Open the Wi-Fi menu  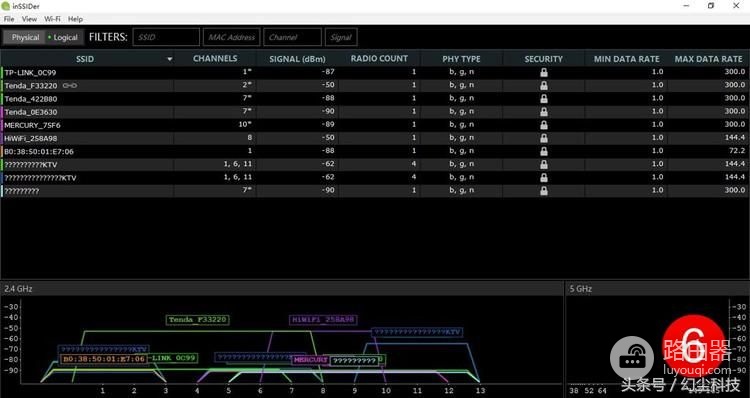click(52, 19)
